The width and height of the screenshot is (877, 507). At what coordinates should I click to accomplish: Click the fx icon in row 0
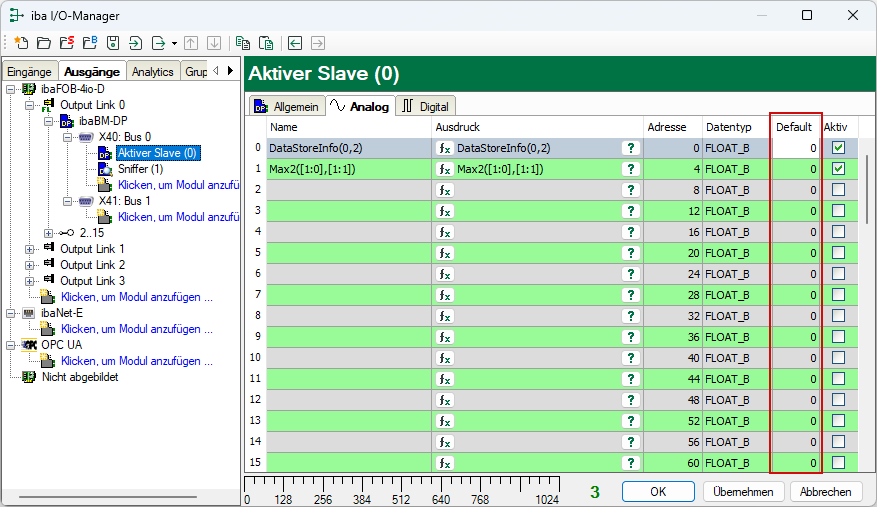pyautogui.click(x=444, y=148)
